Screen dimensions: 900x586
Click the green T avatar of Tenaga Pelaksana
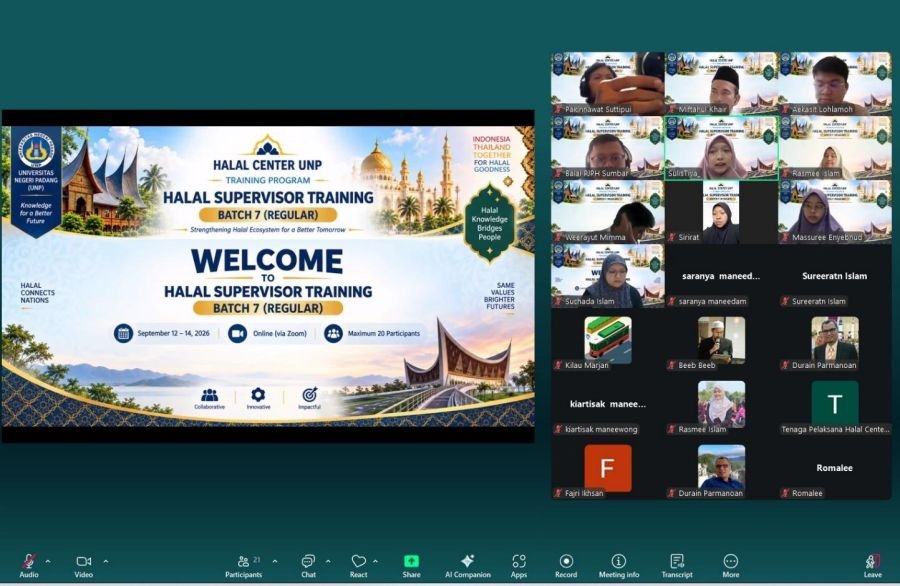(835, 404)
